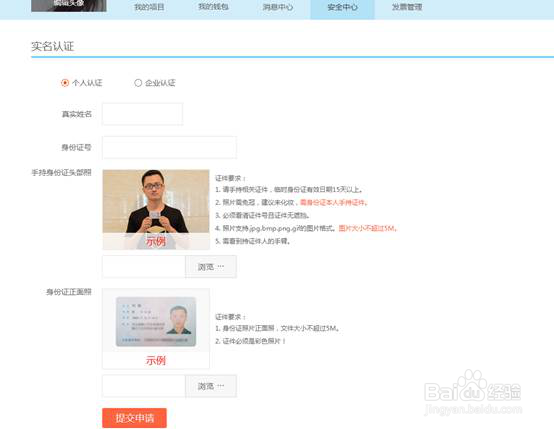The width and height of the screenshot is (554, 429).
Task: Browse file for 身份证正面照
Action: click(x=211, y=386)
